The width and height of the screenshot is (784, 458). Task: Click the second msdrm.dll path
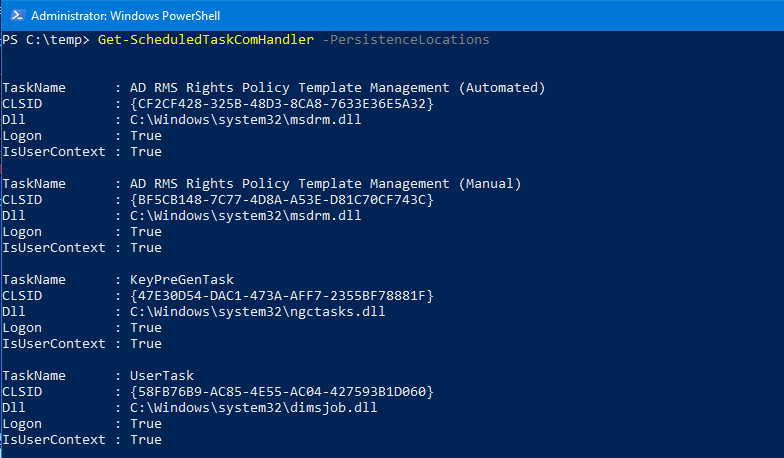[246, 216]
